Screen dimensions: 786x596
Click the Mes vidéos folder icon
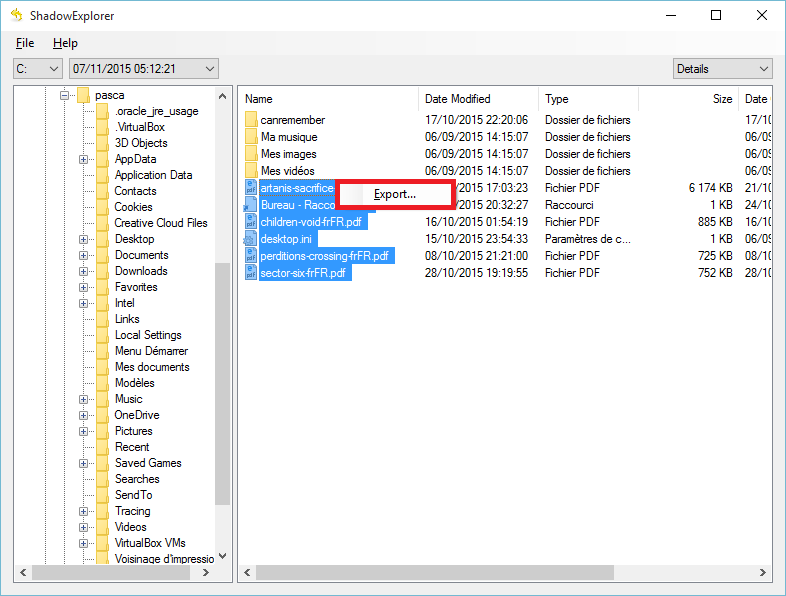pyautogui.click(x=251, y=171)
